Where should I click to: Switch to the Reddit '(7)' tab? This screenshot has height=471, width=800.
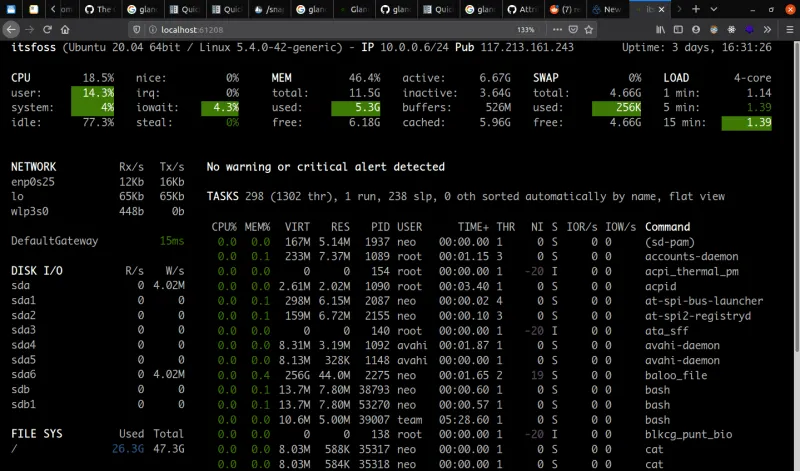click(x=565, y=9)
